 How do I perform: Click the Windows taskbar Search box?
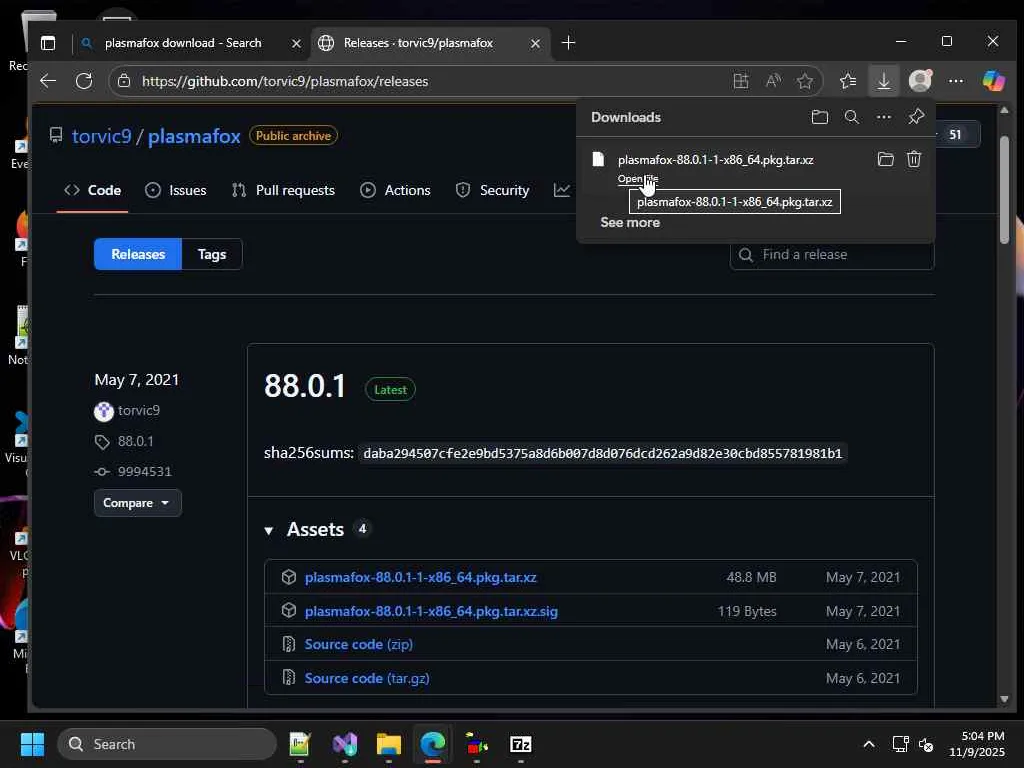coord(167,744)
